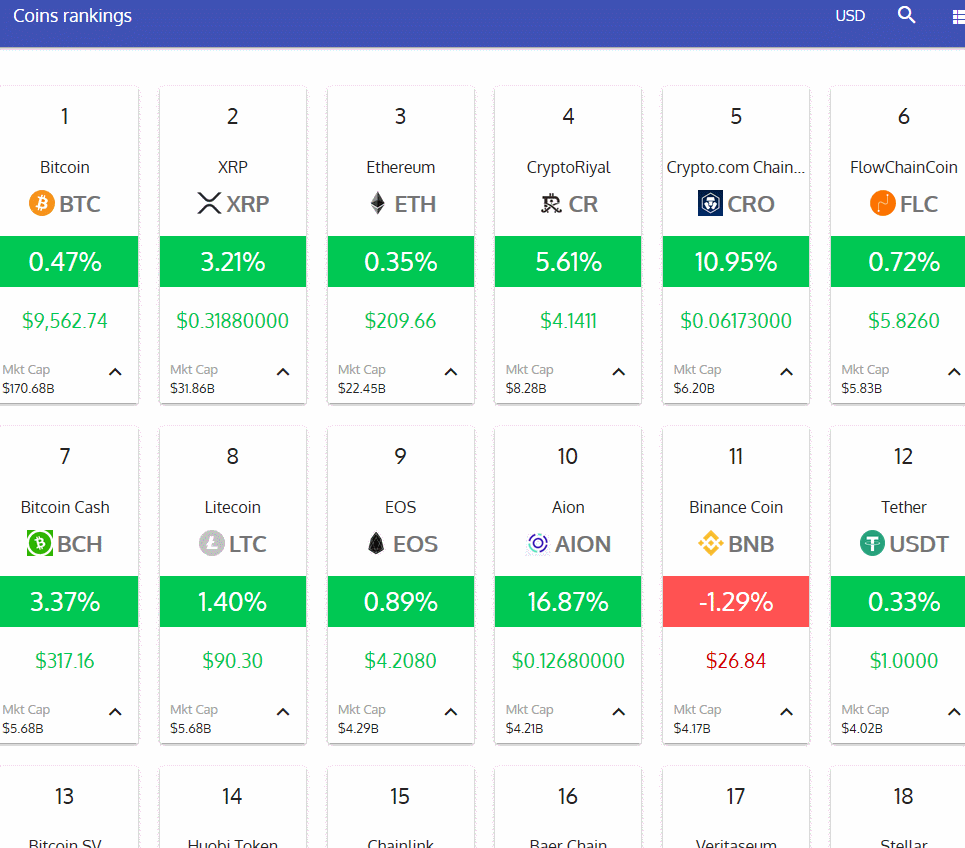Viewport: 965px width, 848px height.
Task: Expand Bitcoin Cash market cap chevron
Action: point(115,712)
